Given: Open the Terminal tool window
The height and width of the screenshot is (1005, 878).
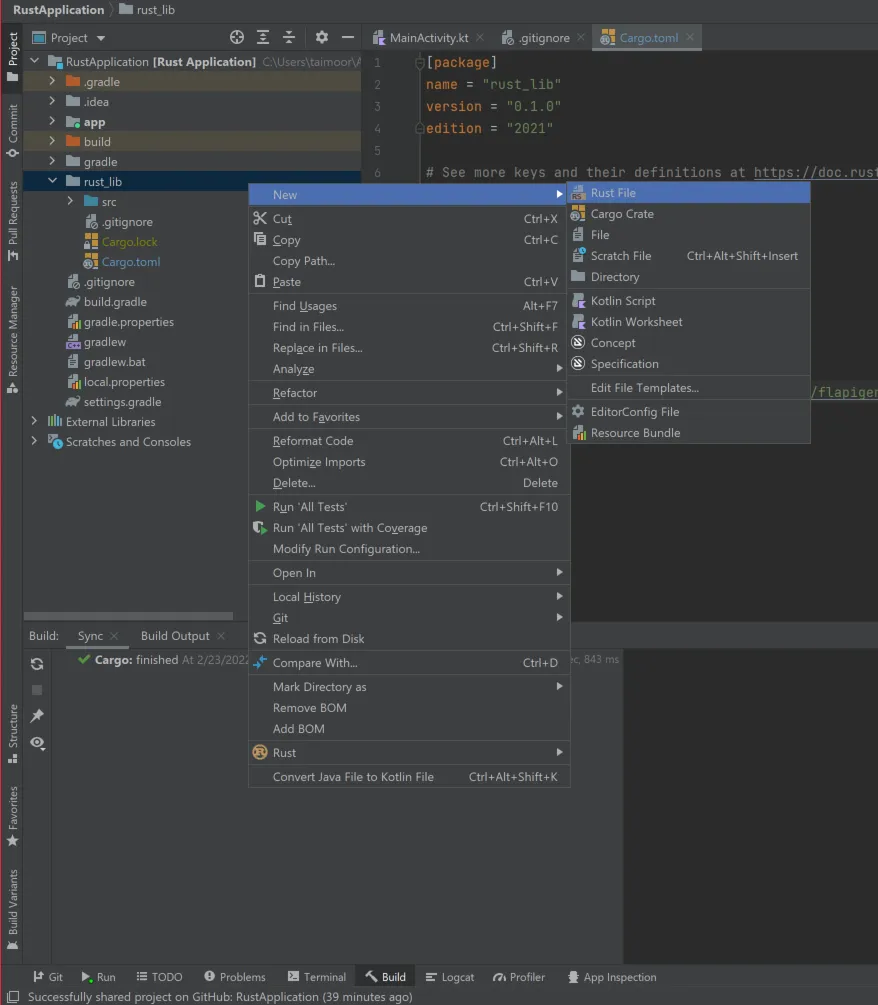Looking at the screenshot, I should (317, 977).
